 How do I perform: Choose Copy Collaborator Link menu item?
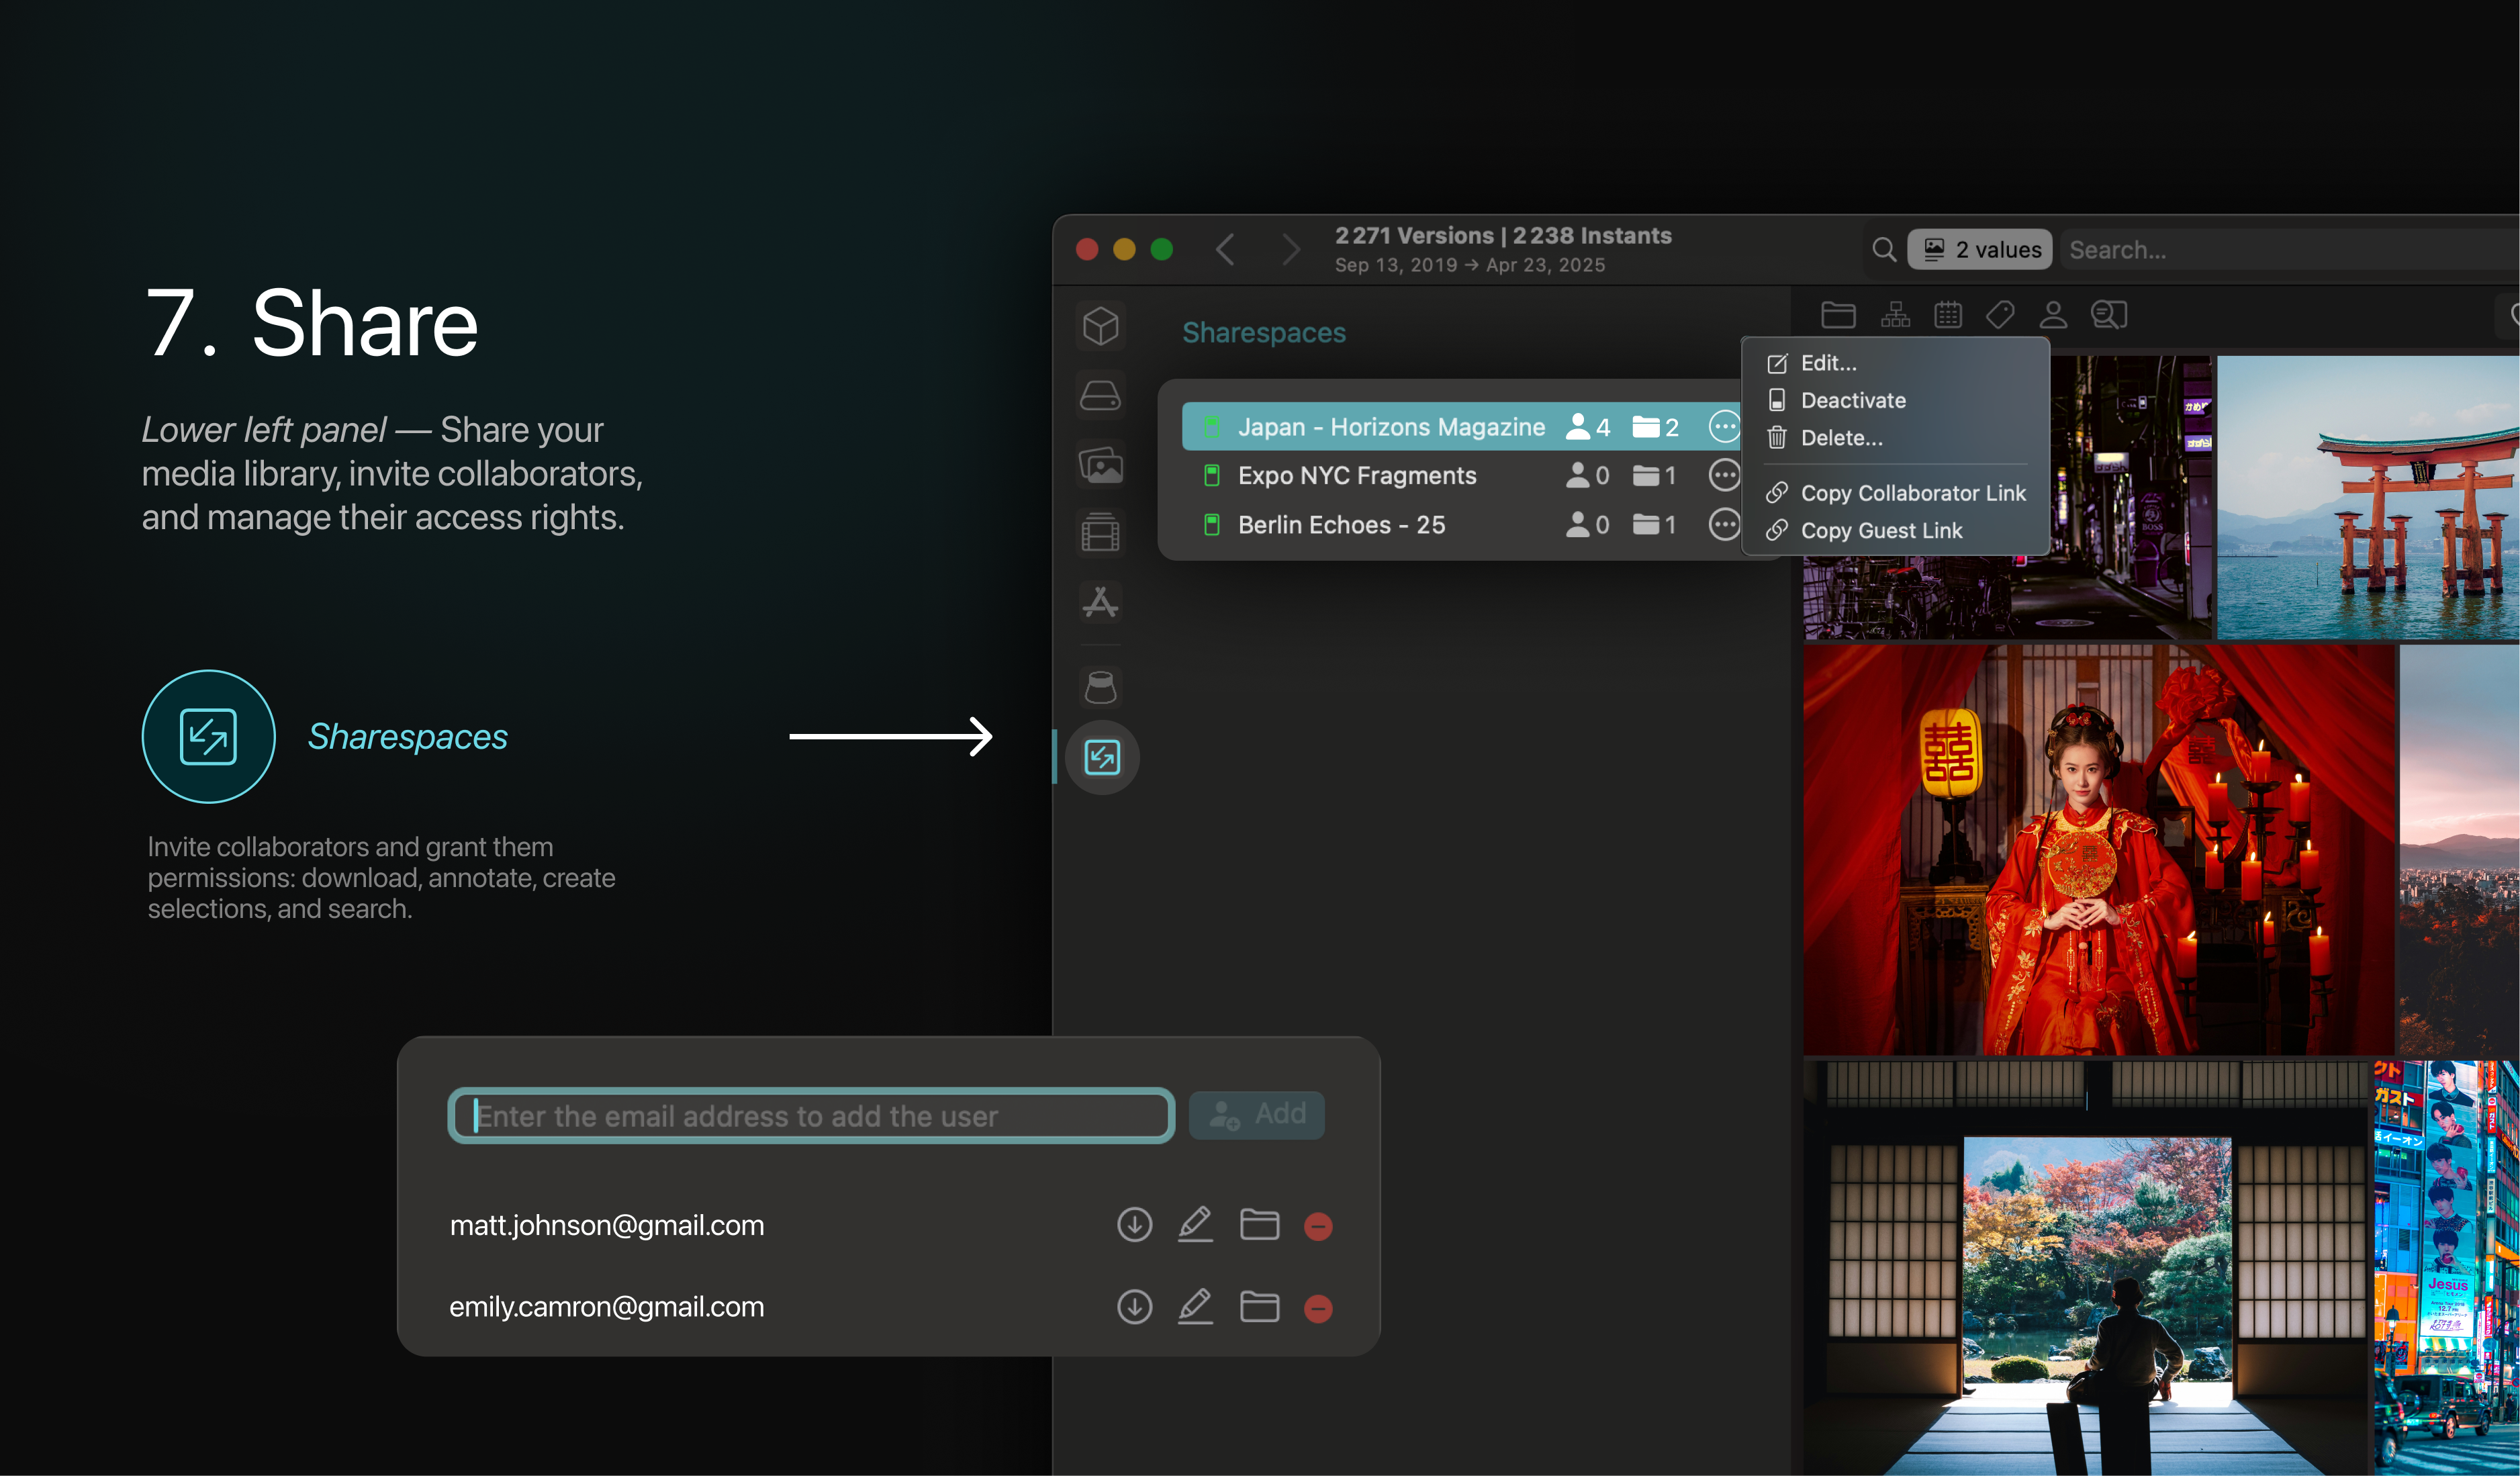[1912, 493]
